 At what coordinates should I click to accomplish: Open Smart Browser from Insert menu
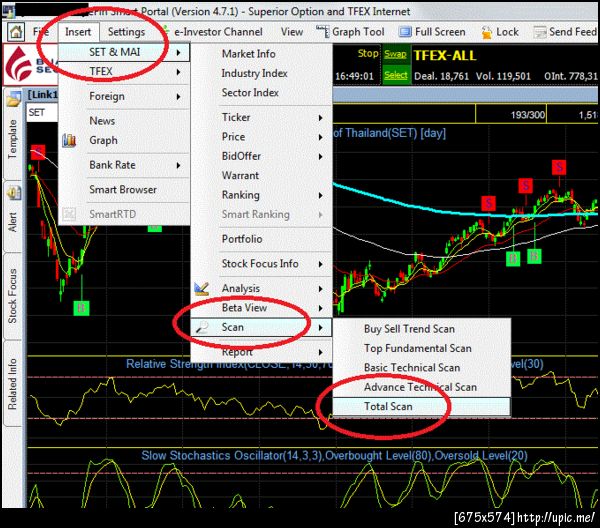point(124,189)
